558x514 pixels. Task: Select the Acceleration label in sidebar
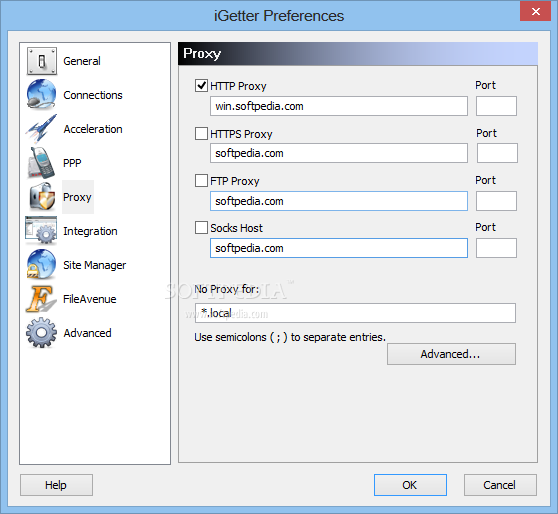pyautogui.click(x=93, y=129)
